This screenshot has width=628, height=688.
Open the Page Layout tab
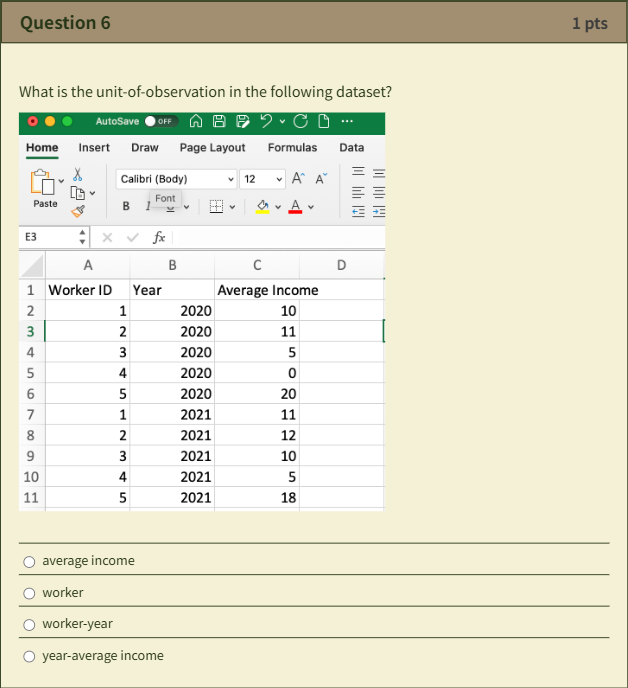click(212, 147)
